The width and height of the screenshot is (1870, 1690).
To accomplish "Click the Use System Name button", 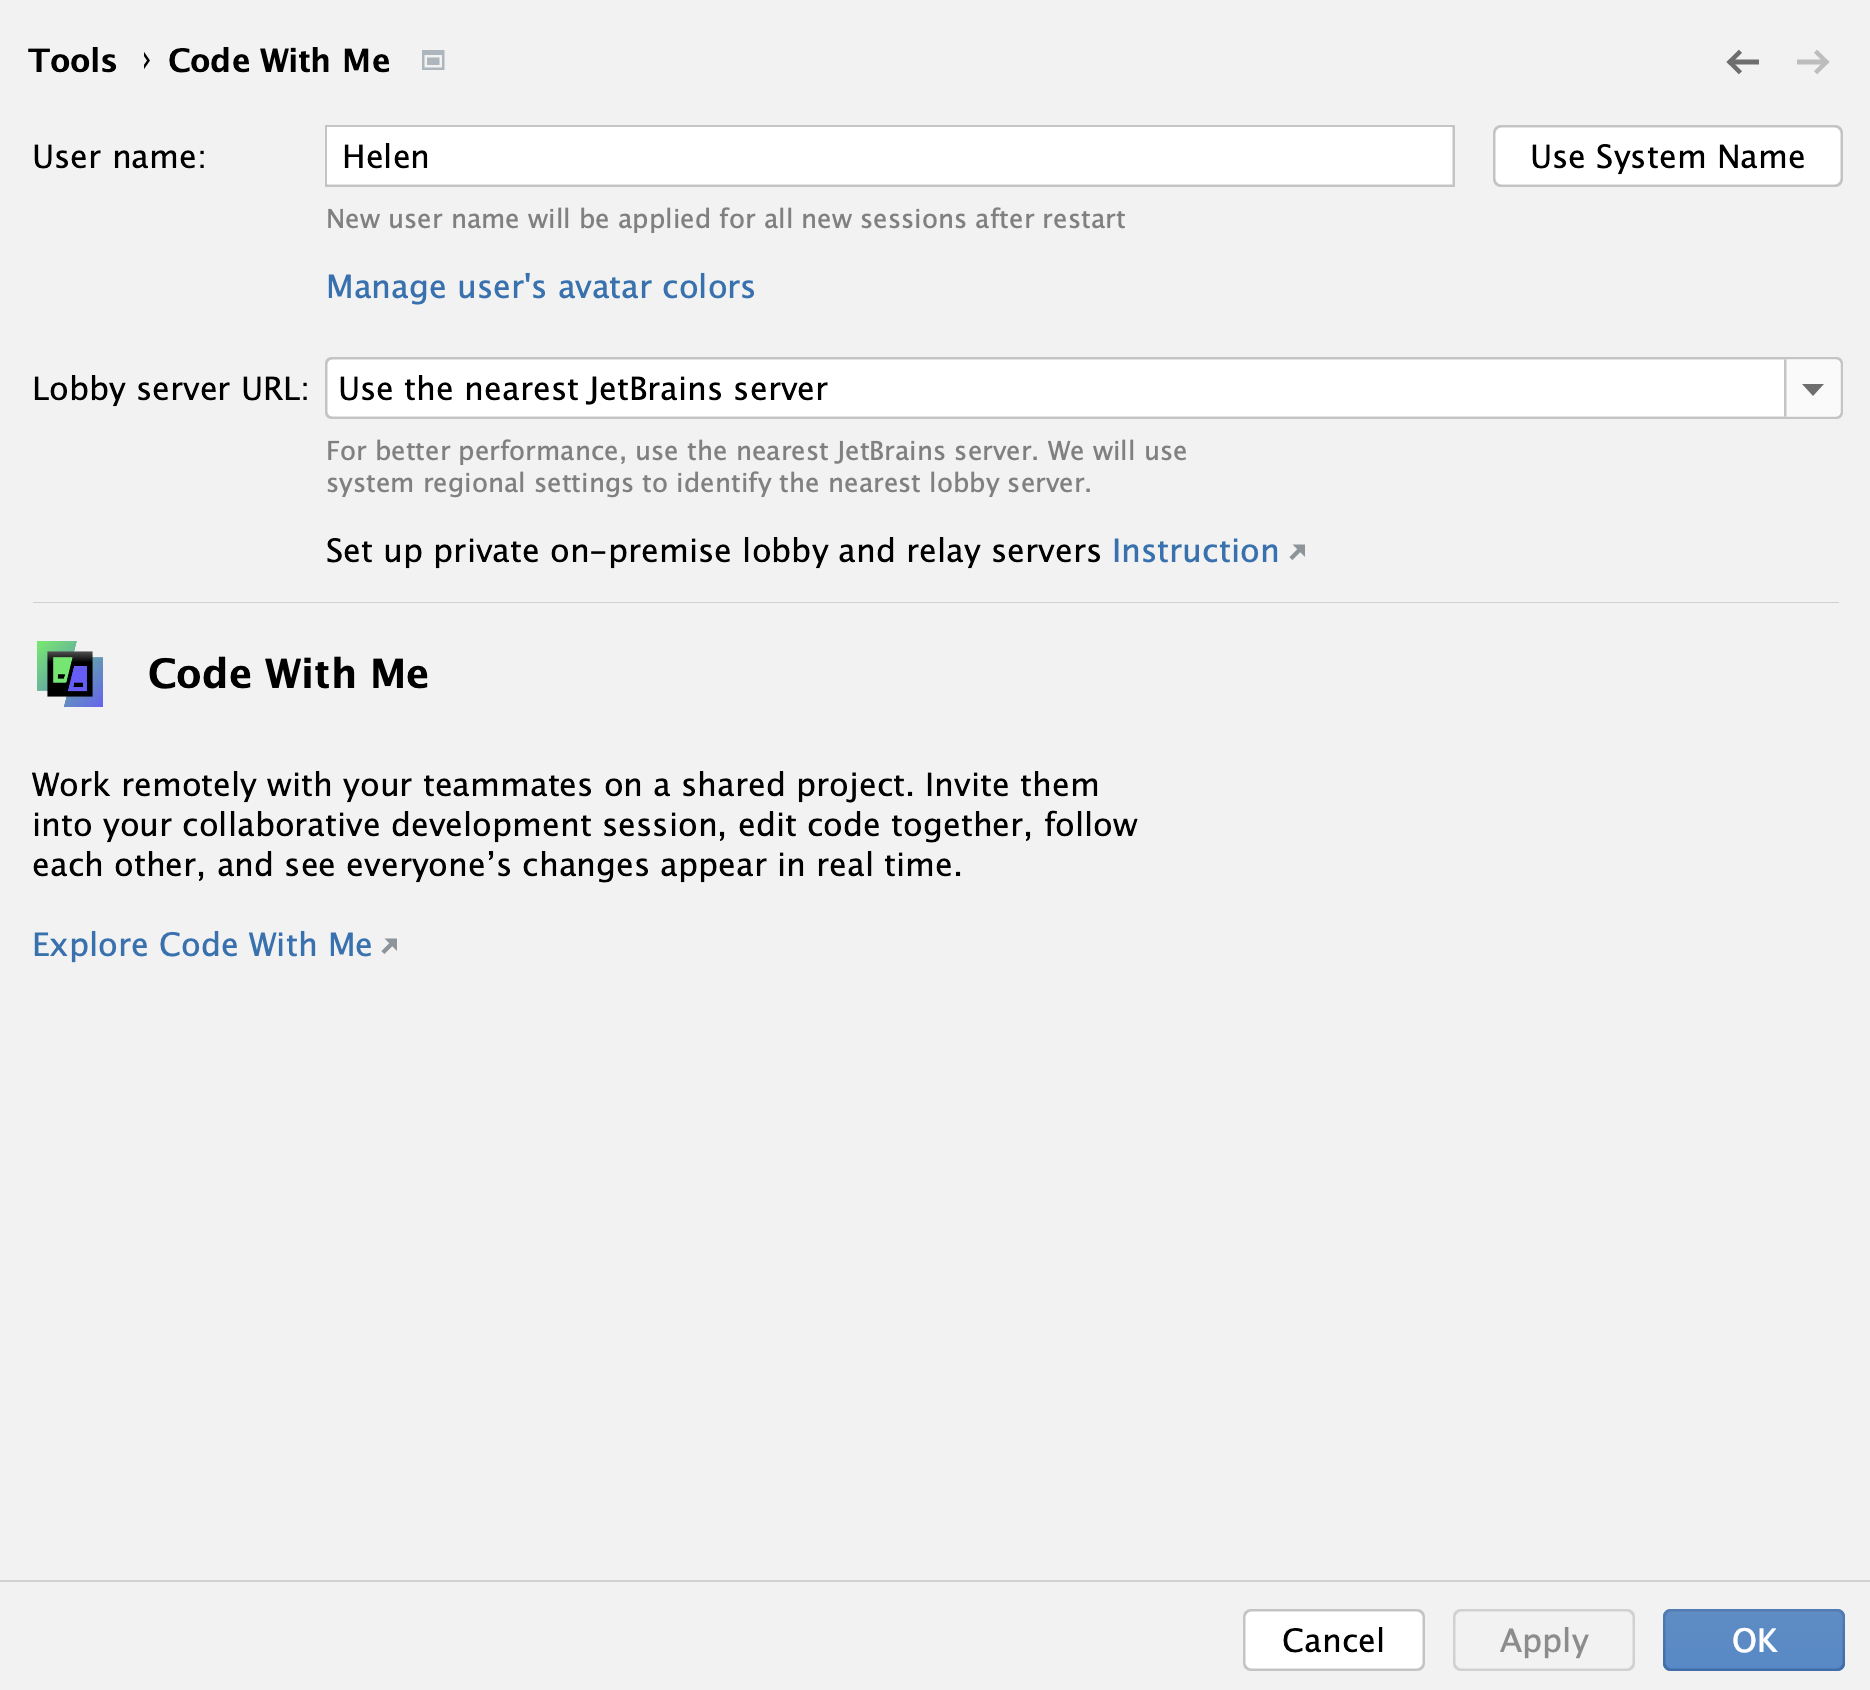I will [x=1666, y=156].
